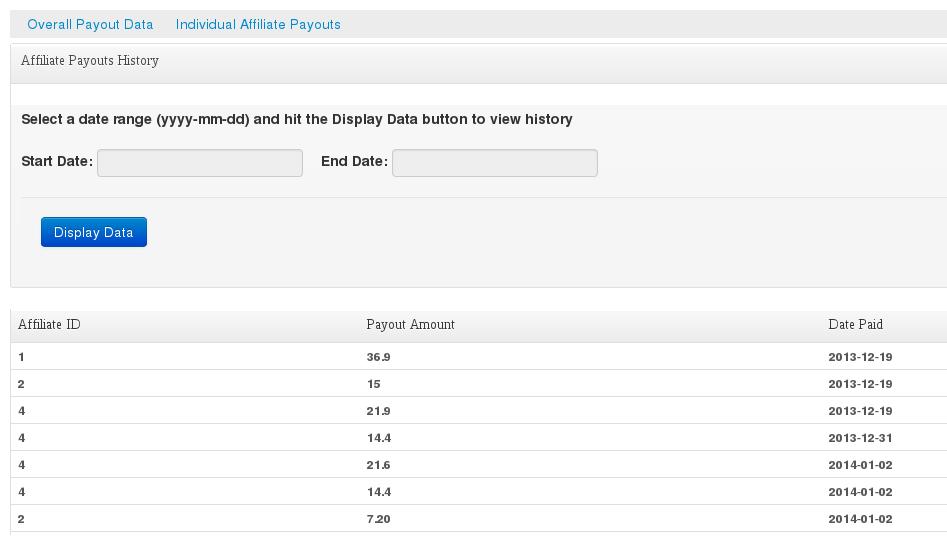Click the Date Paid column header
Image resolution: width=947 pixels, height=536 pixels.
point(855,325)
